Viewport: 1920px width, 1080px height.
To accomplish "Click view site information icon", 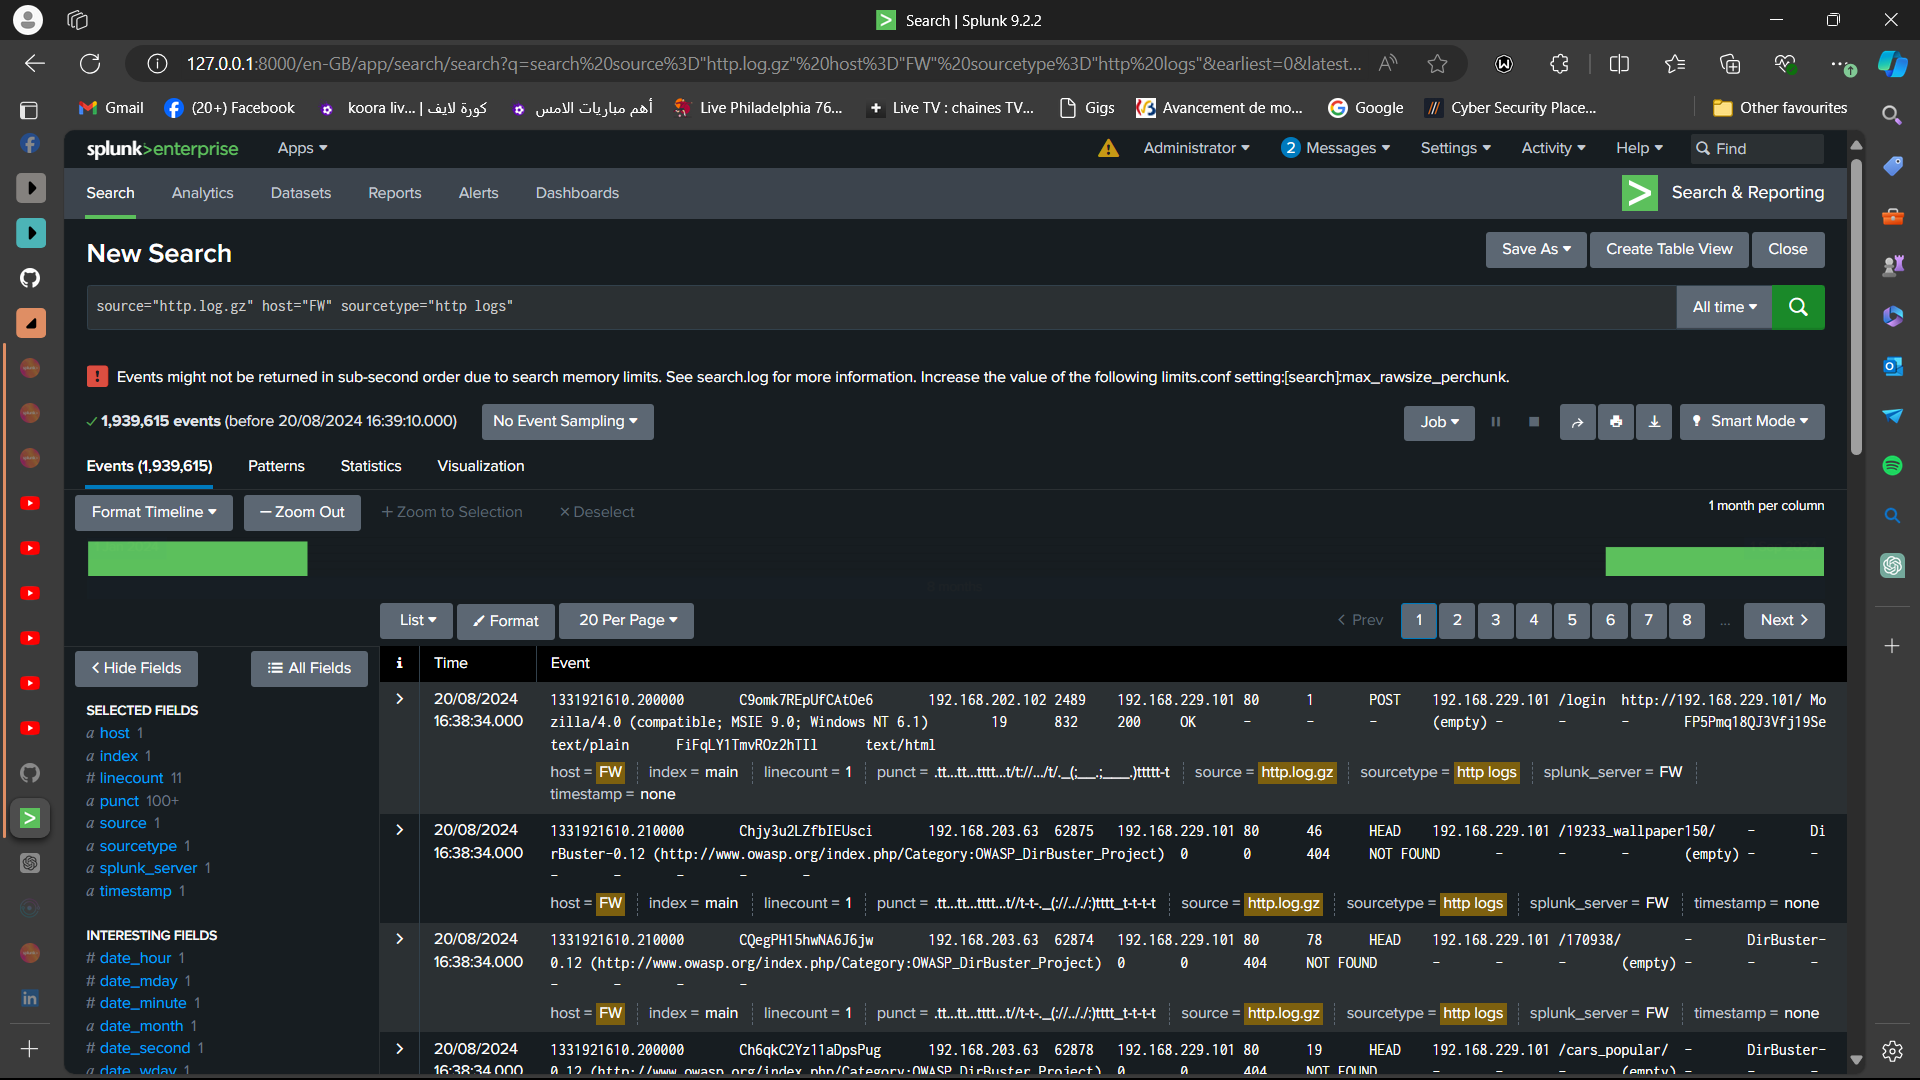I will 157,64.
